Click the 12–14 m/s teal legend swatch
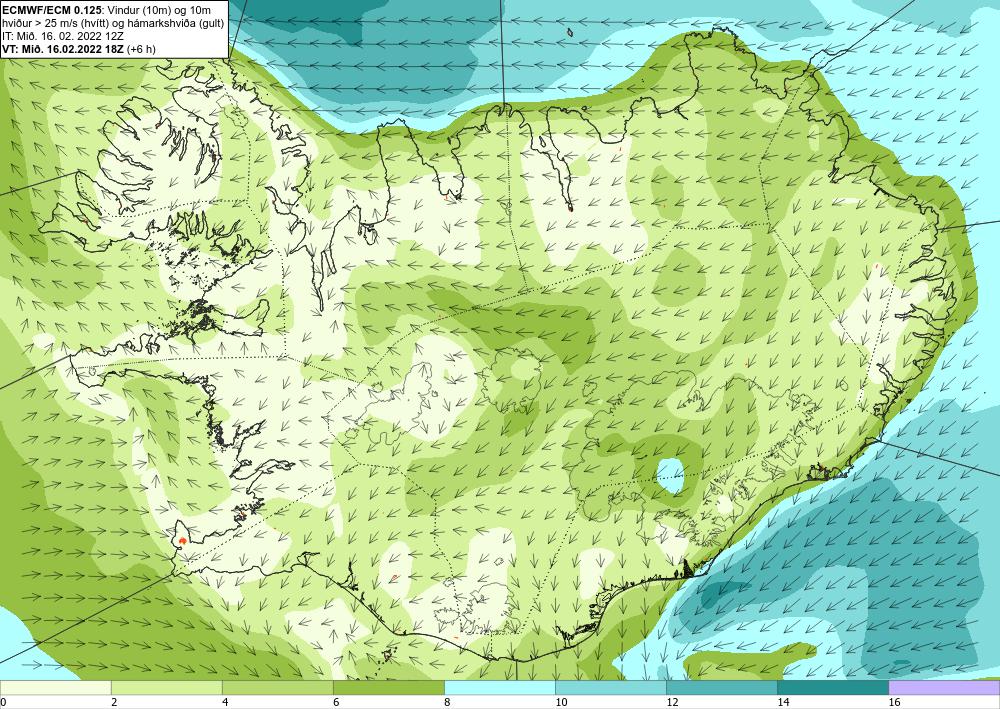 (722, 688)
